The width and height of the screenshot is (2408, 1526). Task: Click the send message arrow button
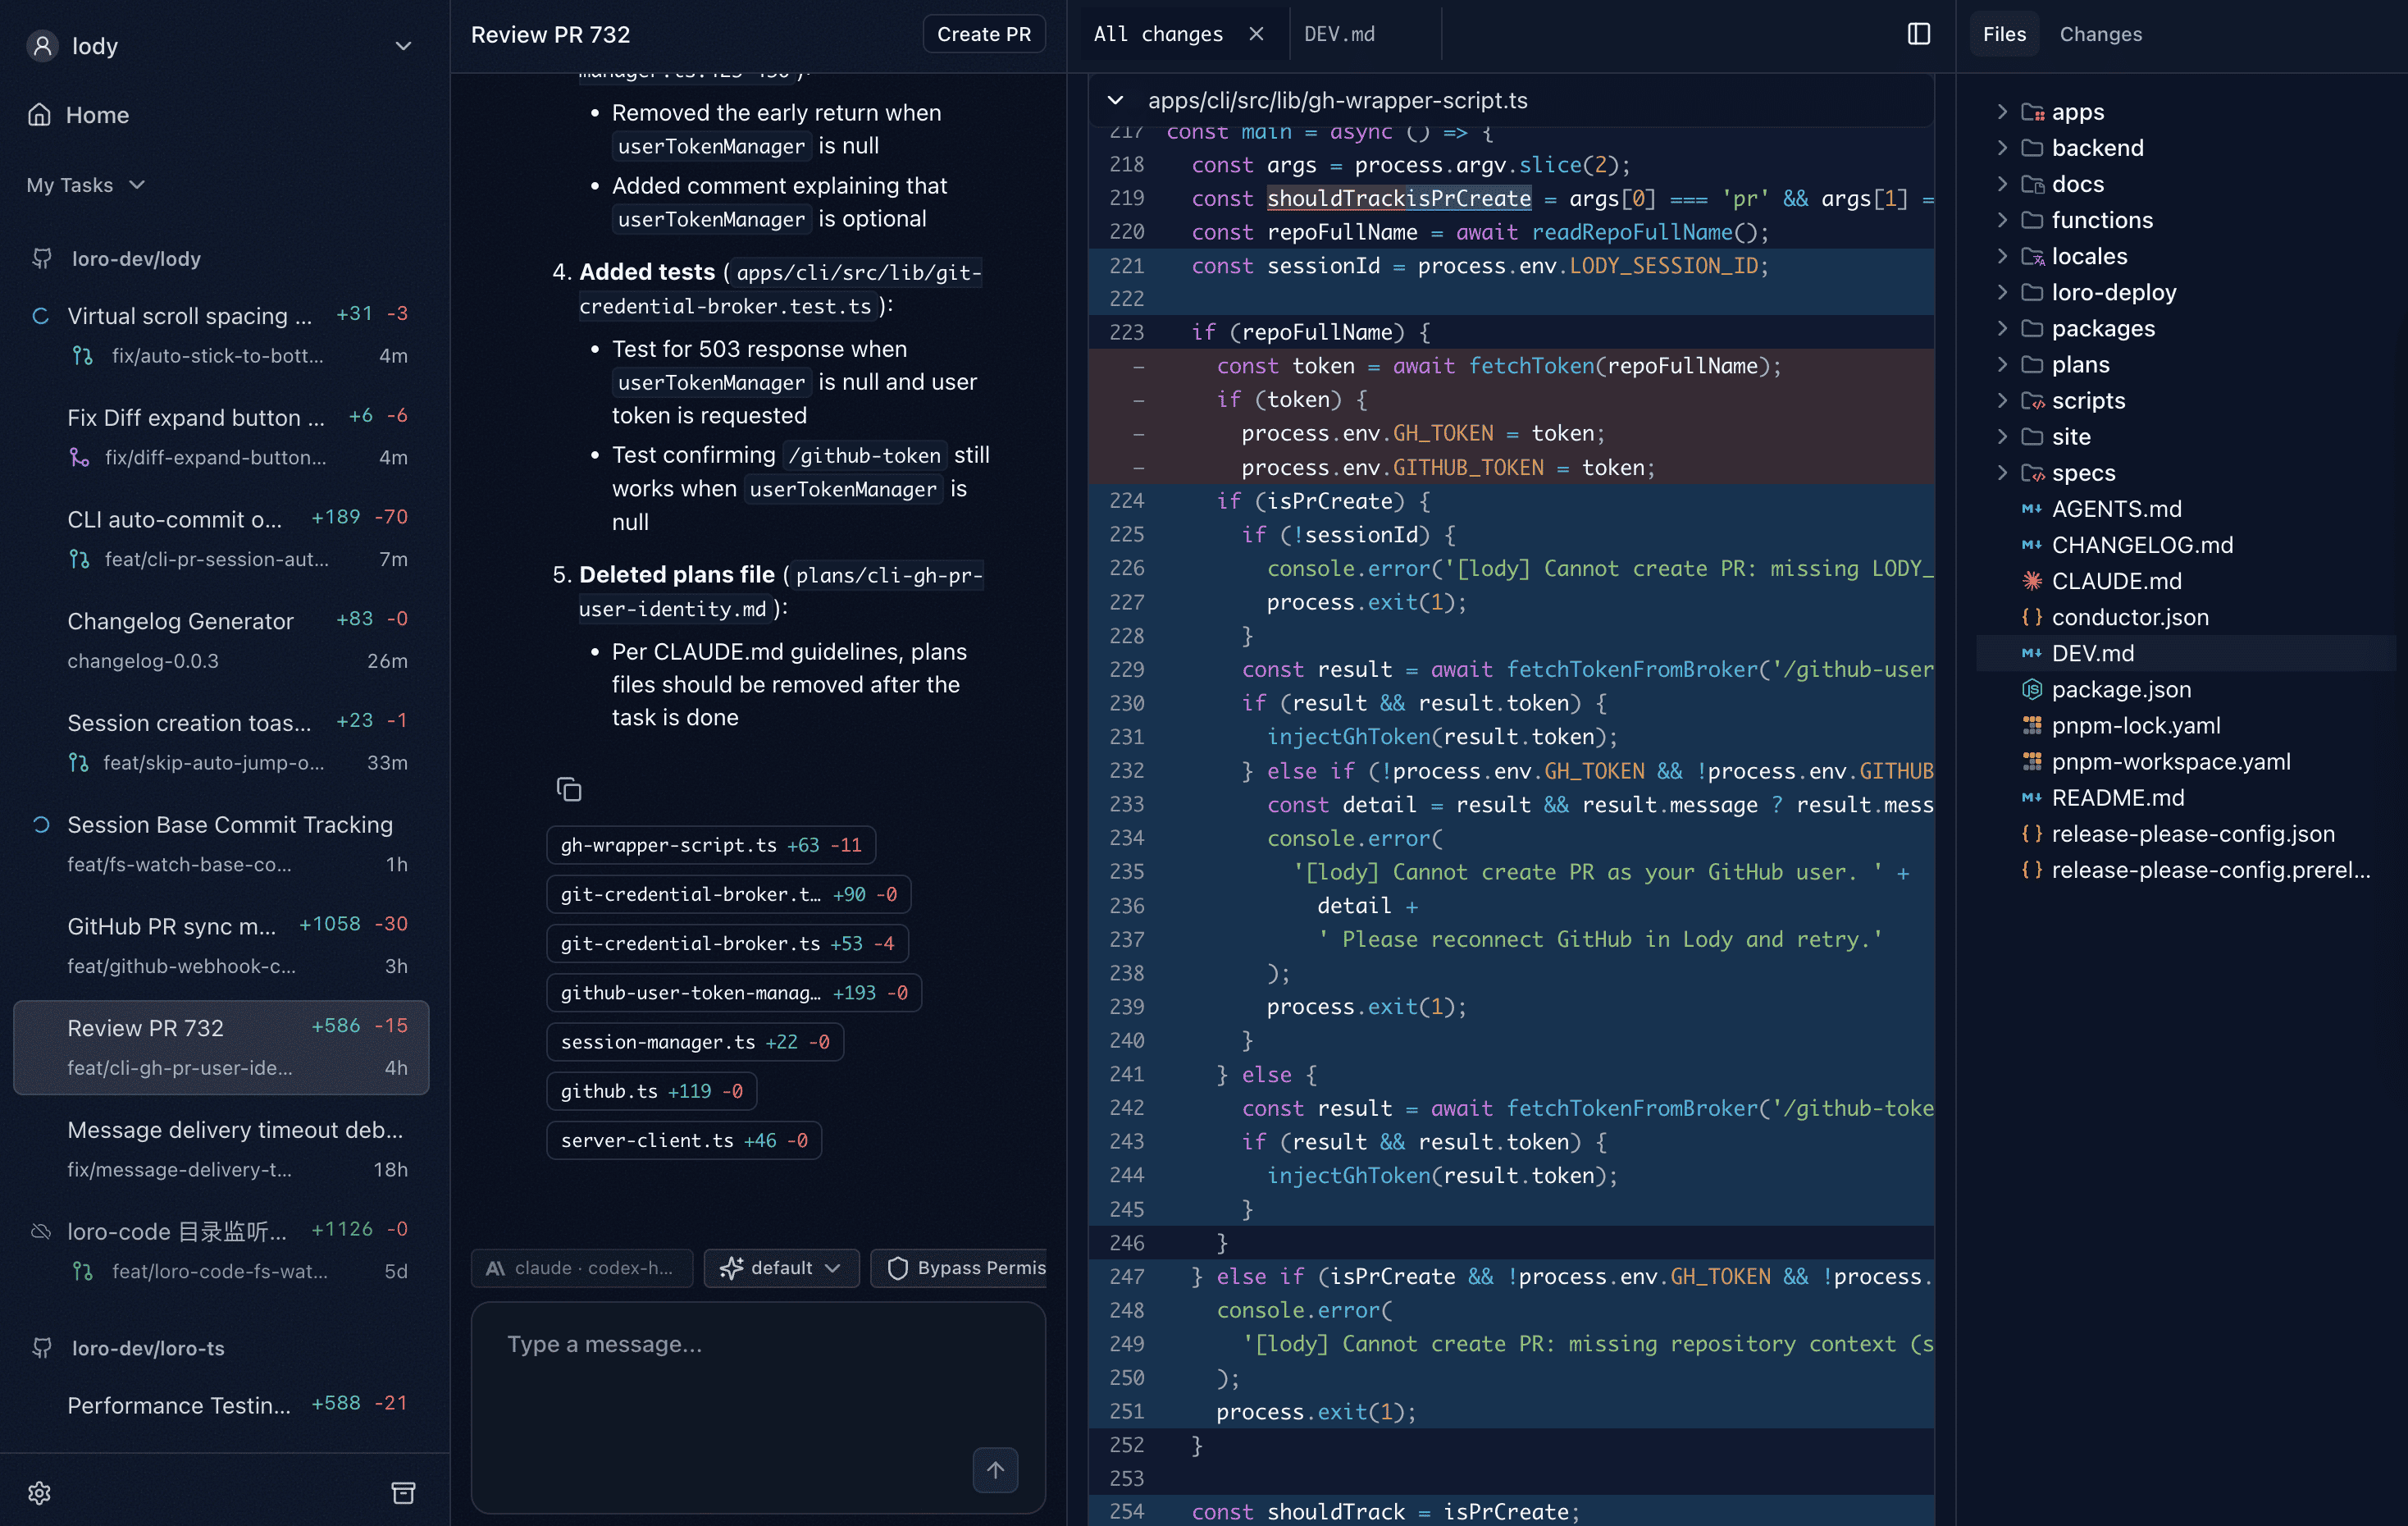[995, 1469]
